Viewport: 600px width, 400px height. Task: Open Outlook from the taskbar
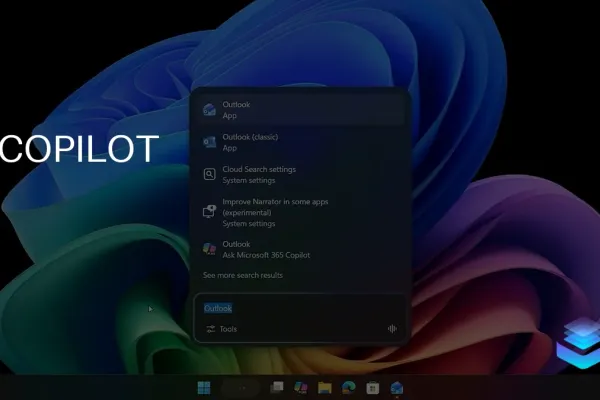click(396, 388)
